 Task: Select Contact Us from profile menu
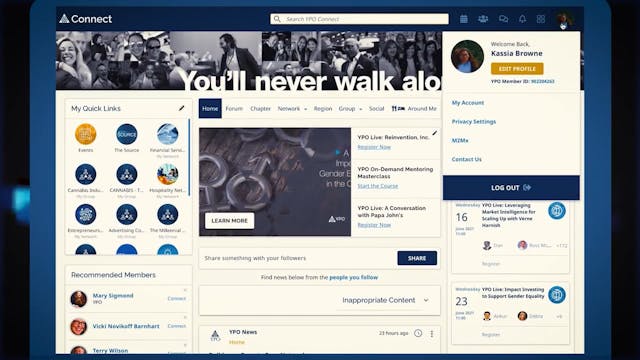467,159
